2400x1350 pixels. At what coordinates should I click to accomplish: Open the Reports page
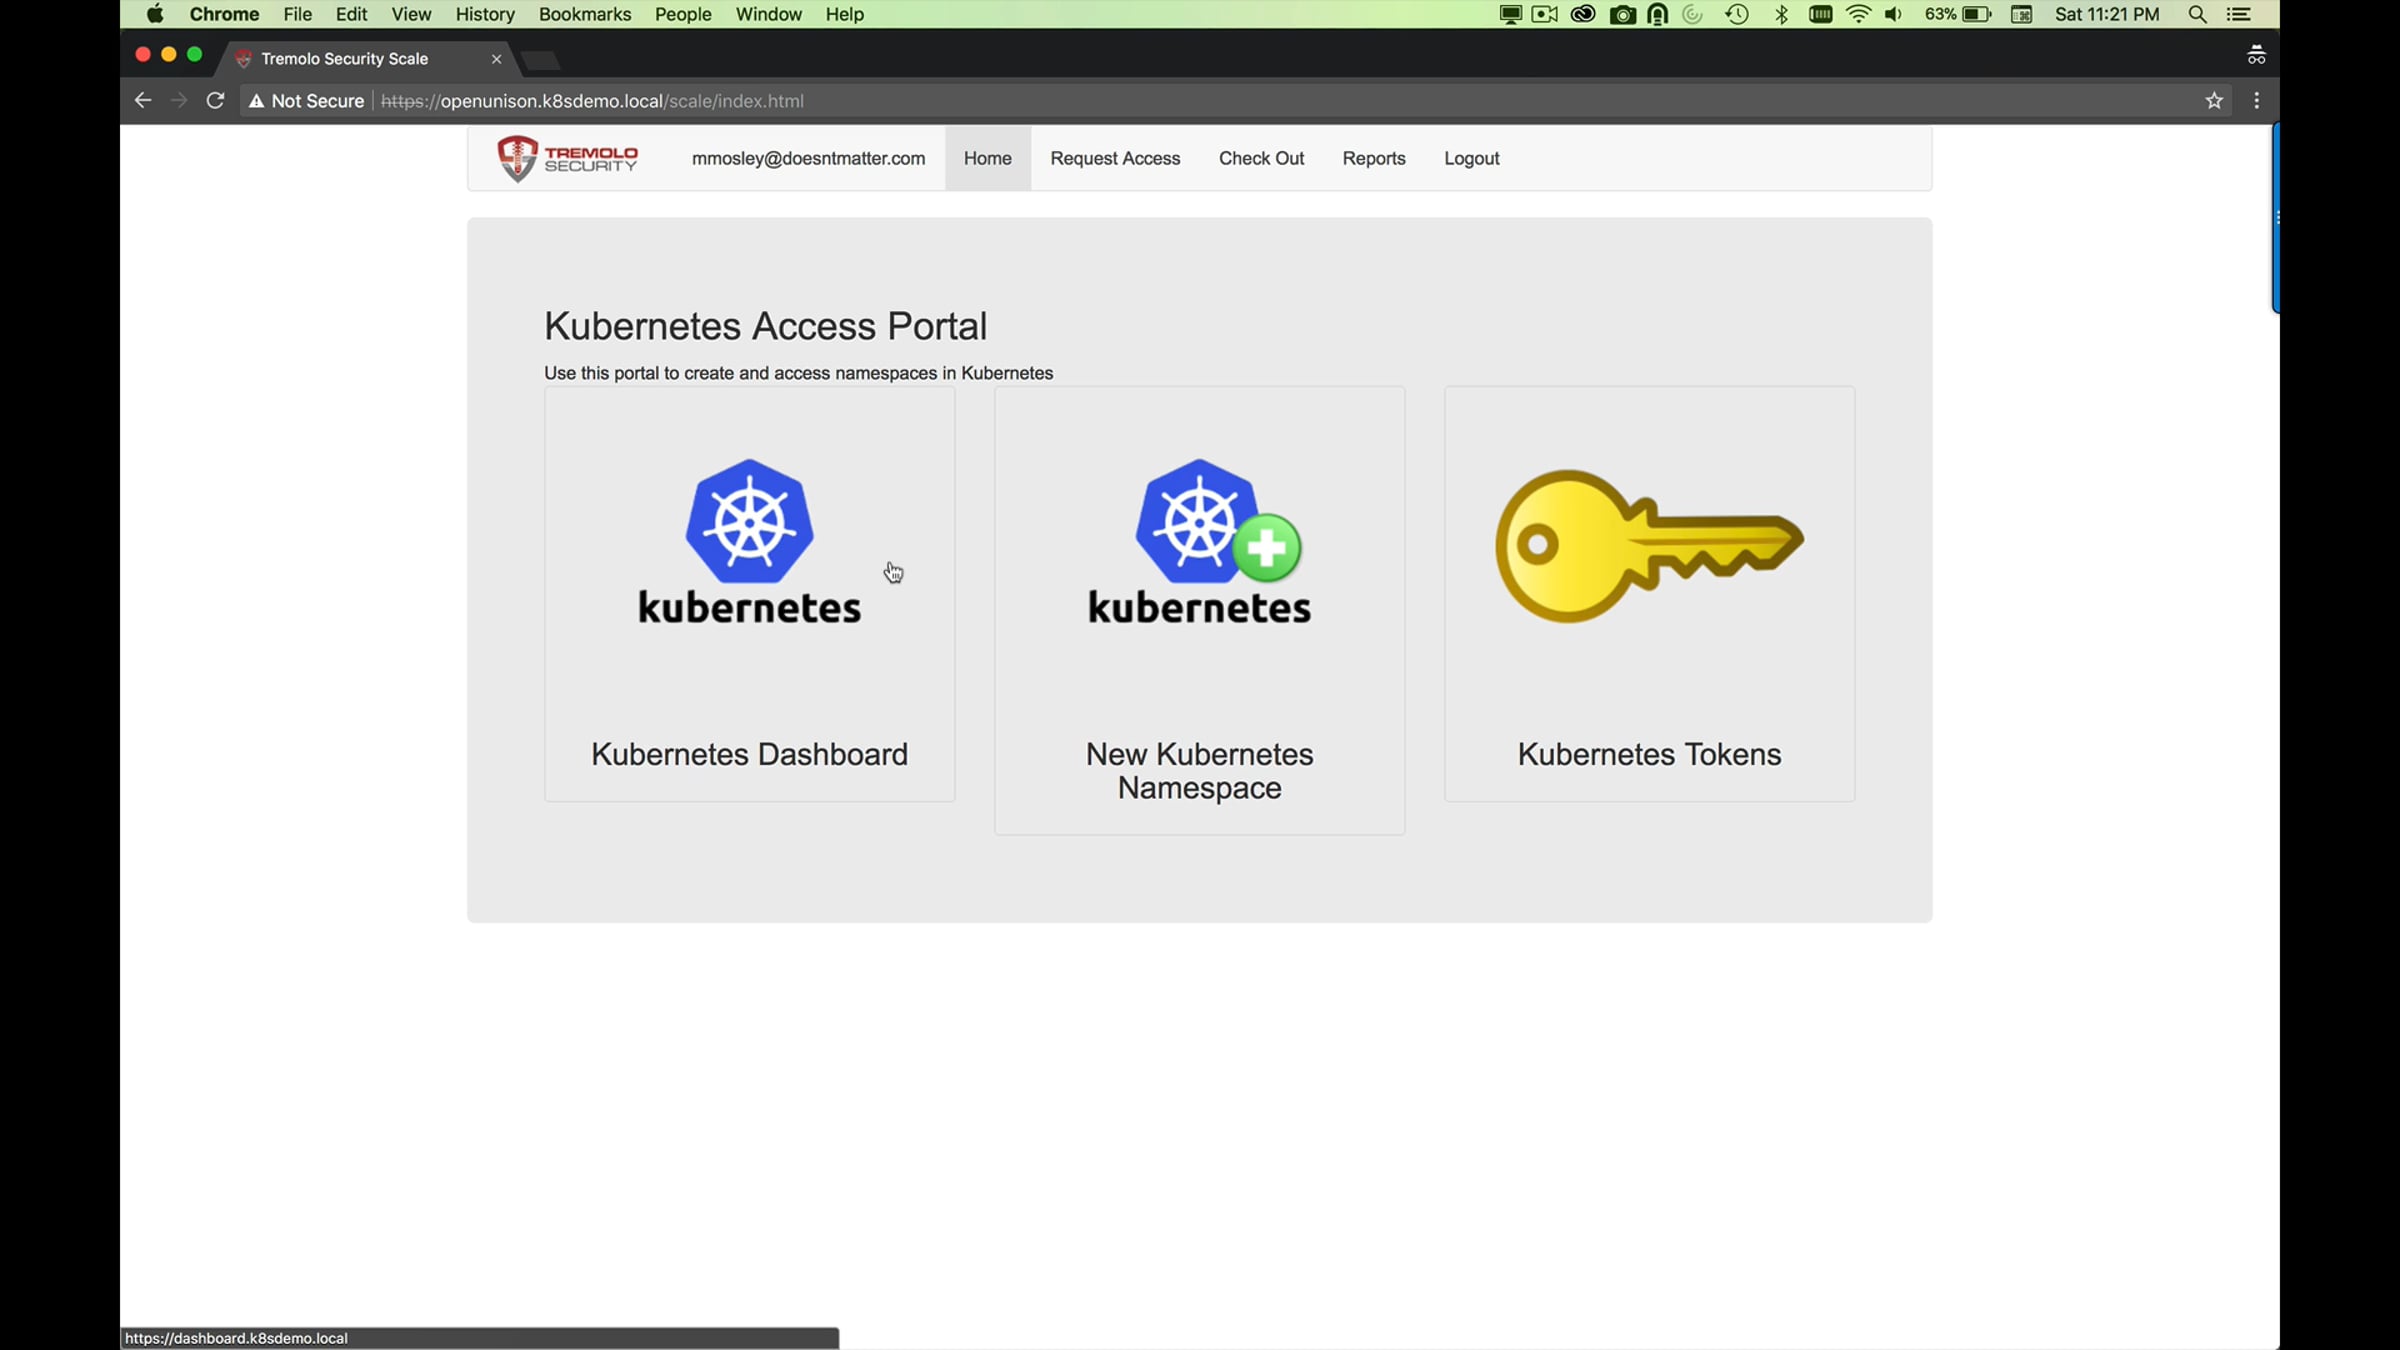[x=1374, y=158]
